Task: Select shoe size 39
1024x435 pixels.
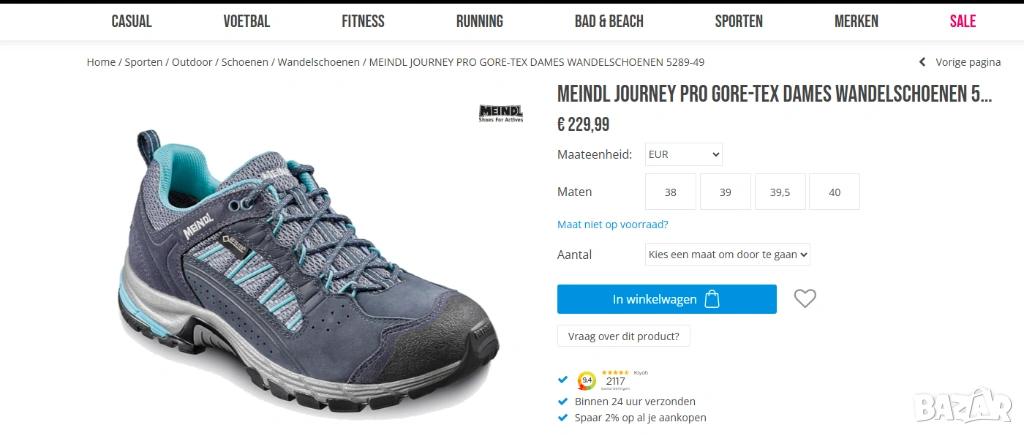Action: (725, 192)
